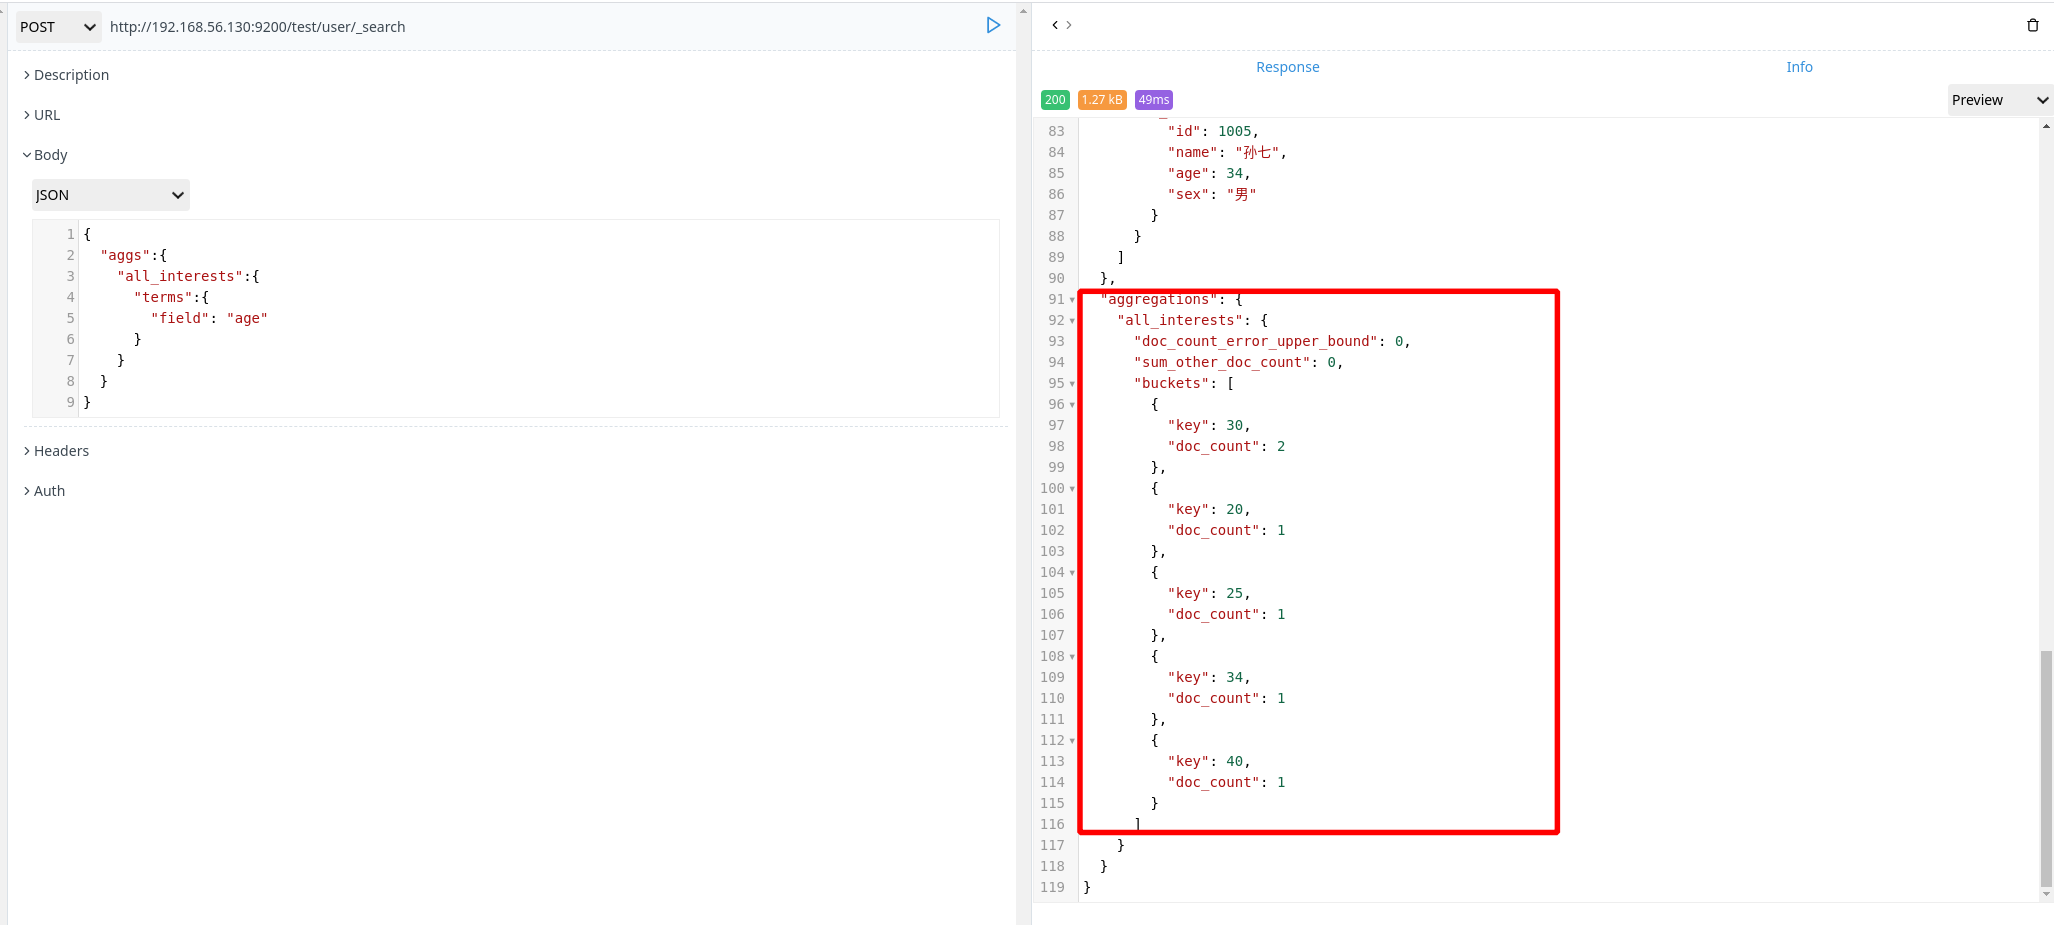Select the Response tab
The height and width of the screenshot is (925, 2054).
tap(1287, 66)
